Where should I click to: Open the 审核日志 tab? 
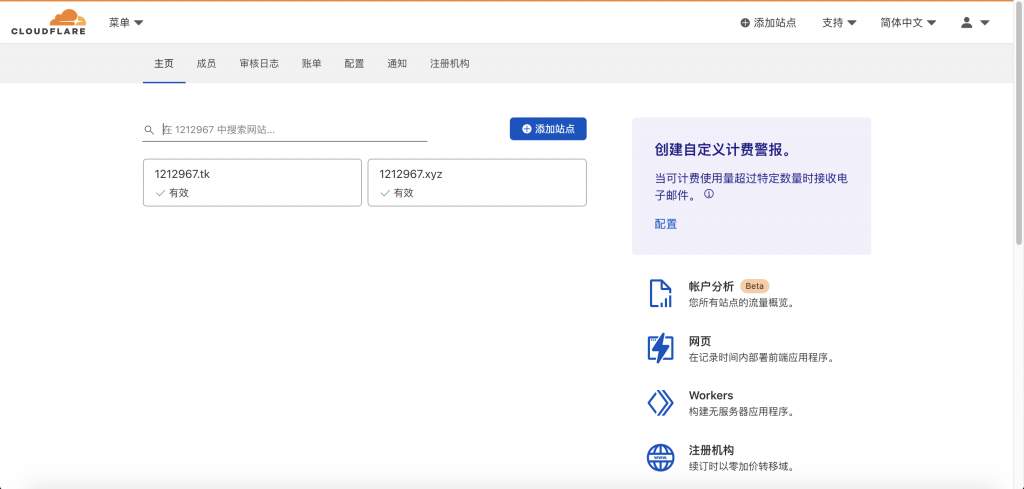coord(259,63)
